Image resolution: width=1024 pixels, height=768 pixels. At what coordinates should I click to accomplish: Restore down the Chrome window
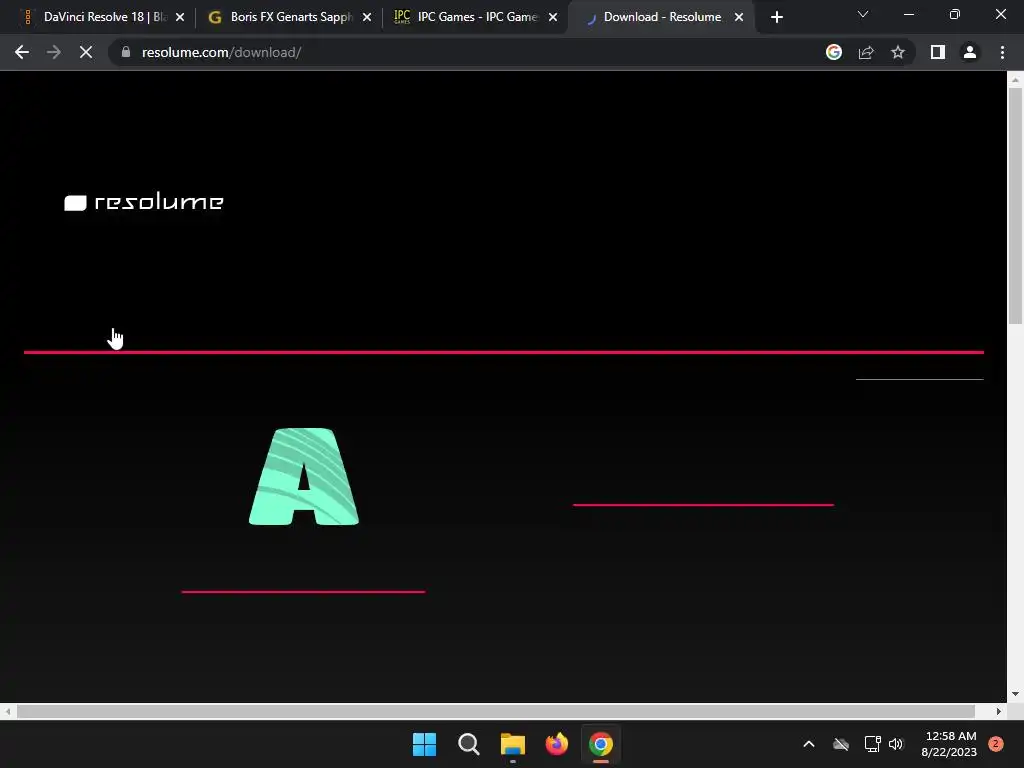955,14
